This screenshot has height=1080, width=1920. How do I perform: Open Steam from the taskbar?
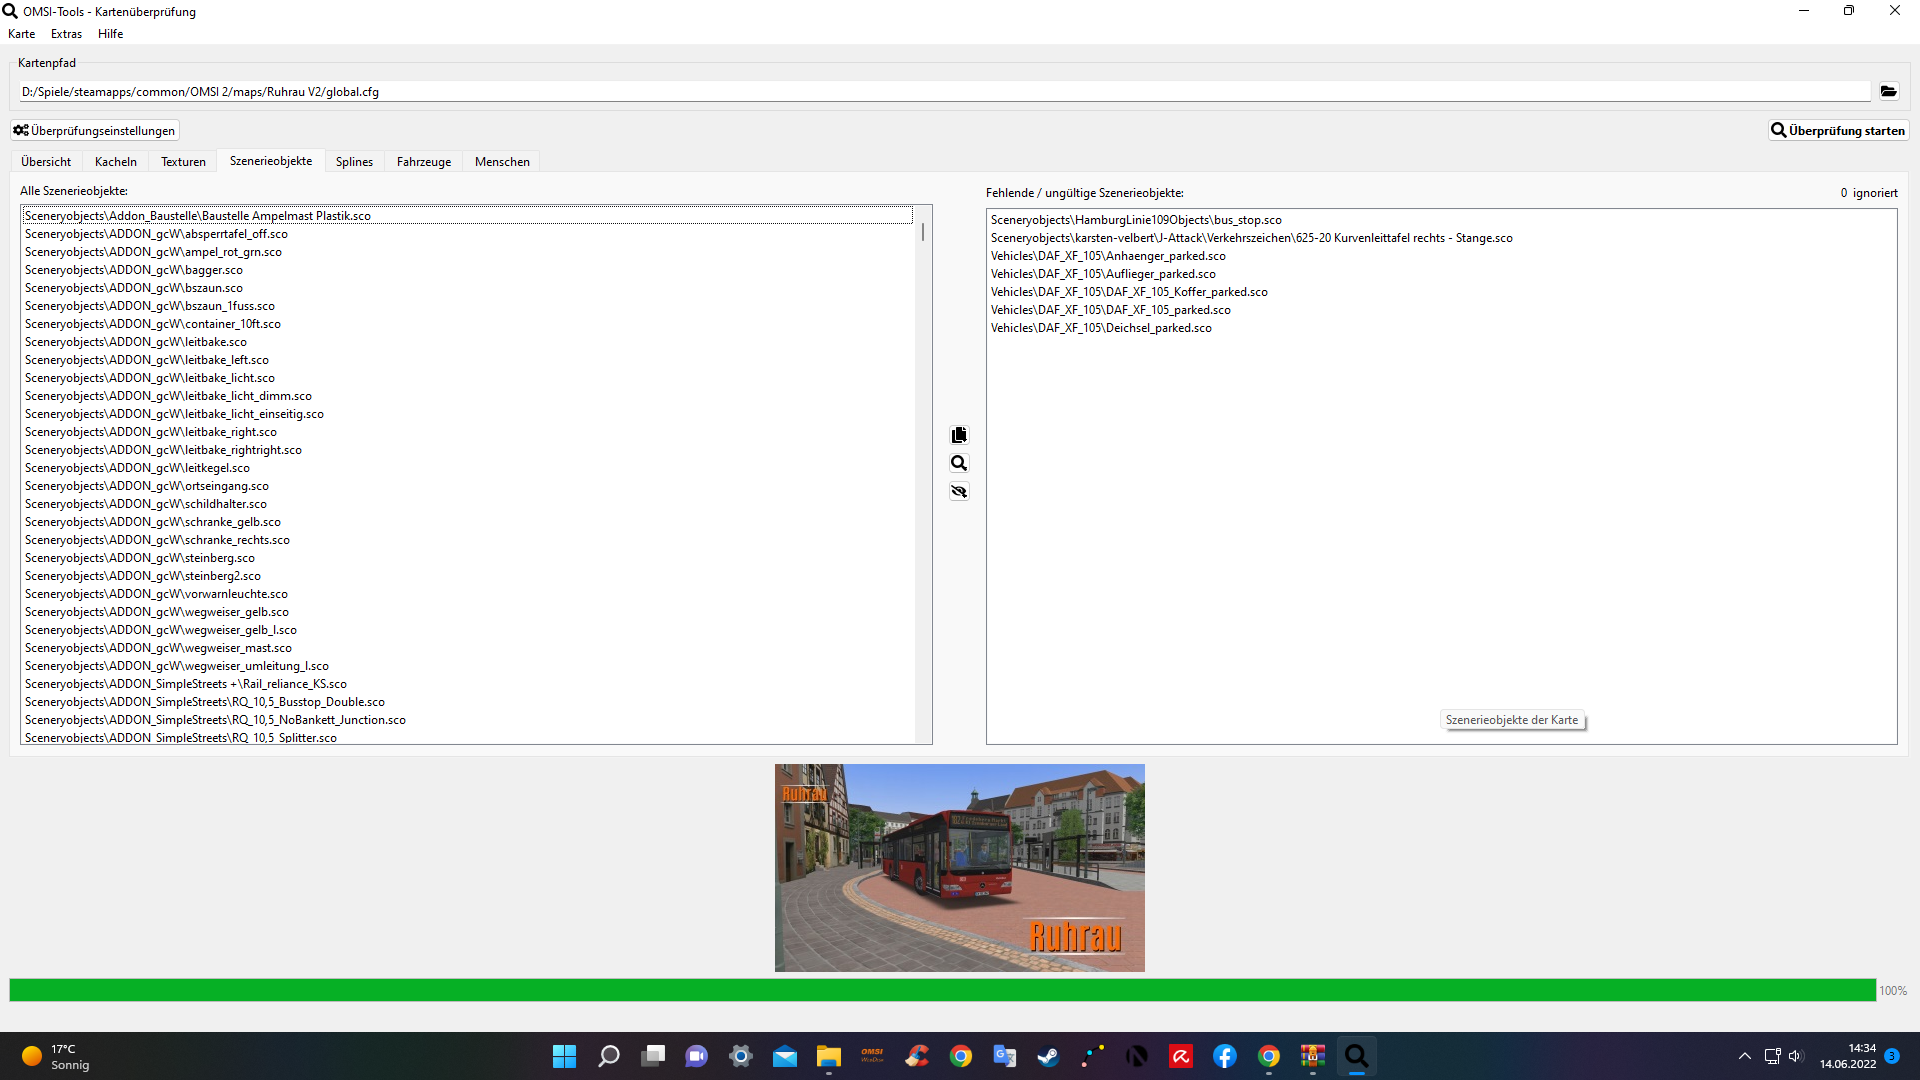pos(1048,1056)
